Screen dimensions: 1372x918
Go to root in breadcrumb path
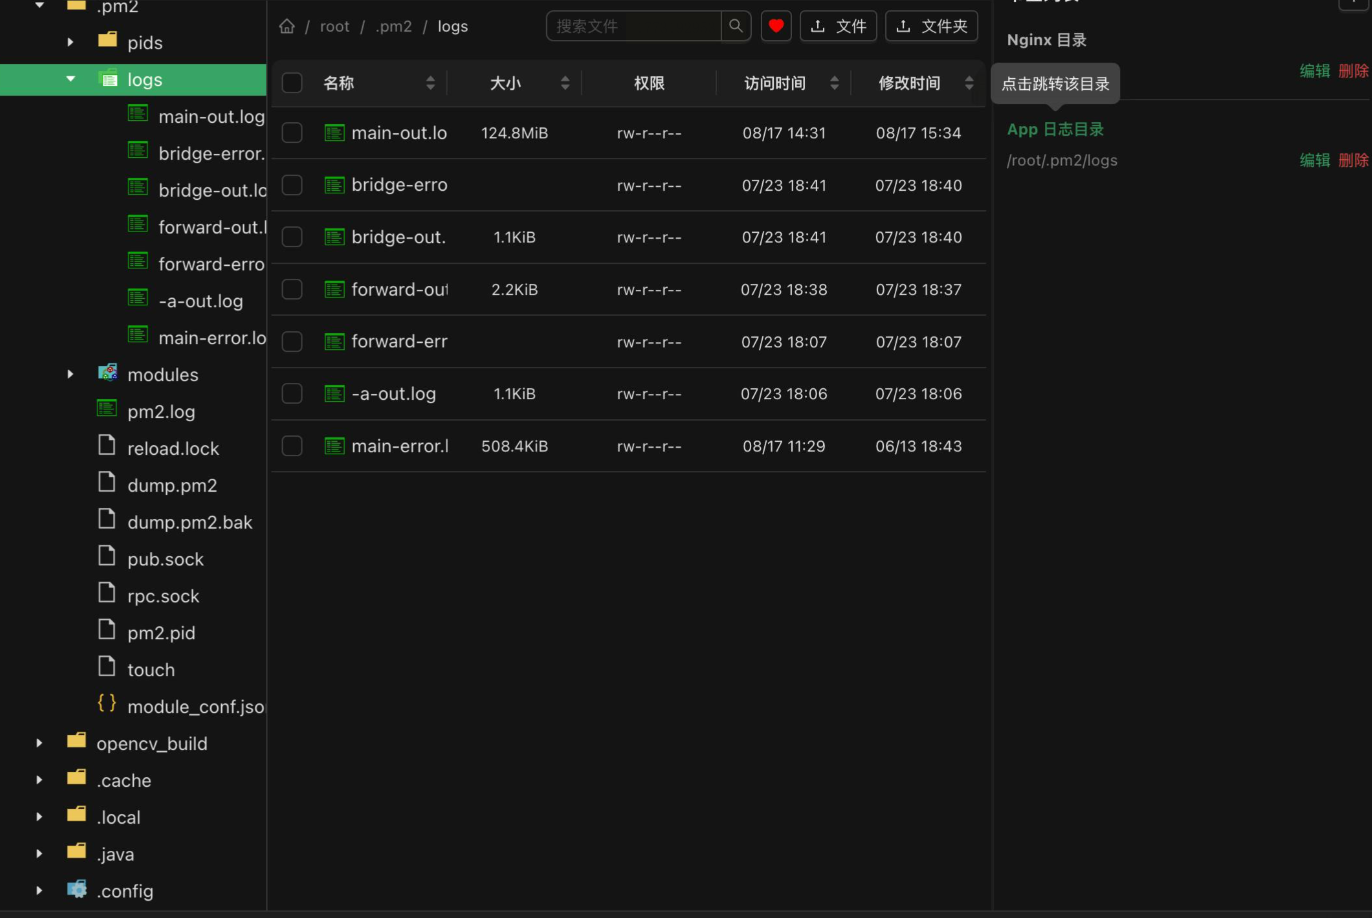point(335,26)
